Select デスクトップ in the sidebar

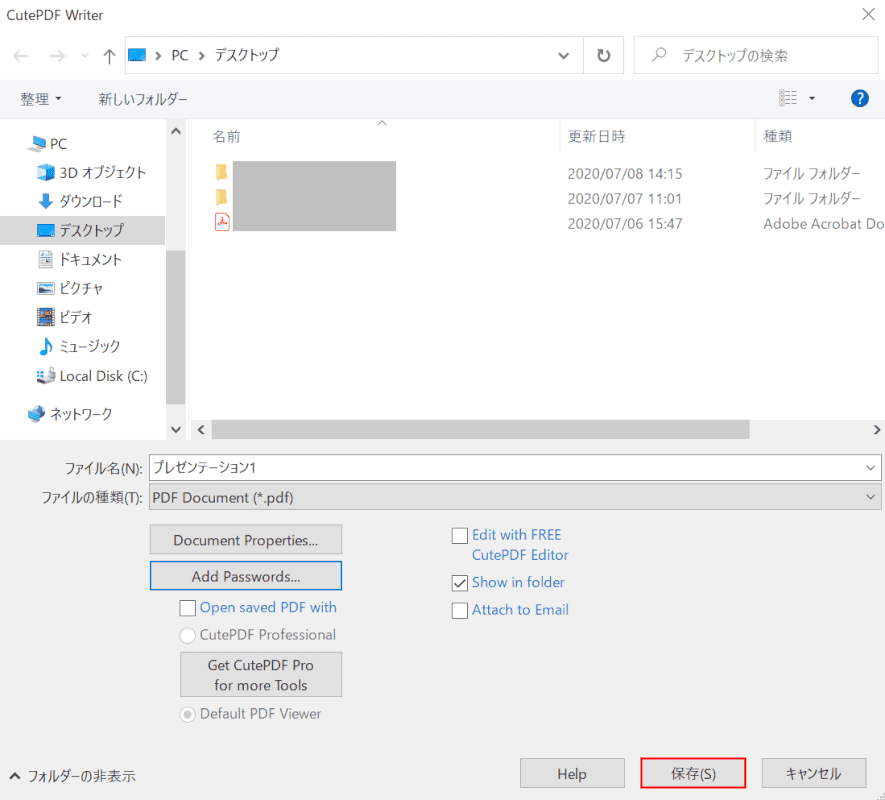[82, 230]
